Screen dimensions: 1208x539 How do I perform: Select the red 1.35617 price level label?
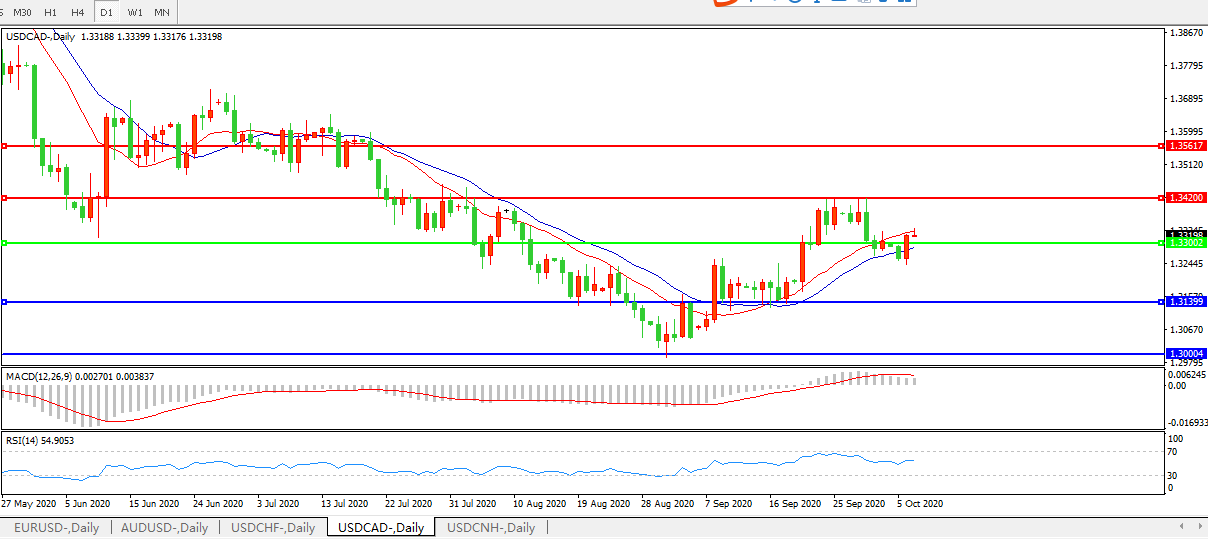[1187, 146]
